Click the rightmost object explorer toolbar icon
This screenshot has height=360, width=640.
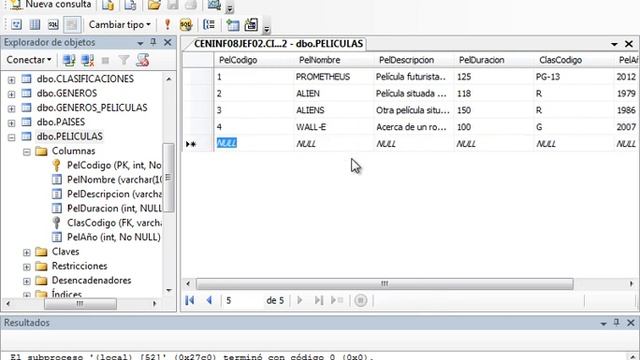point(142,60)
